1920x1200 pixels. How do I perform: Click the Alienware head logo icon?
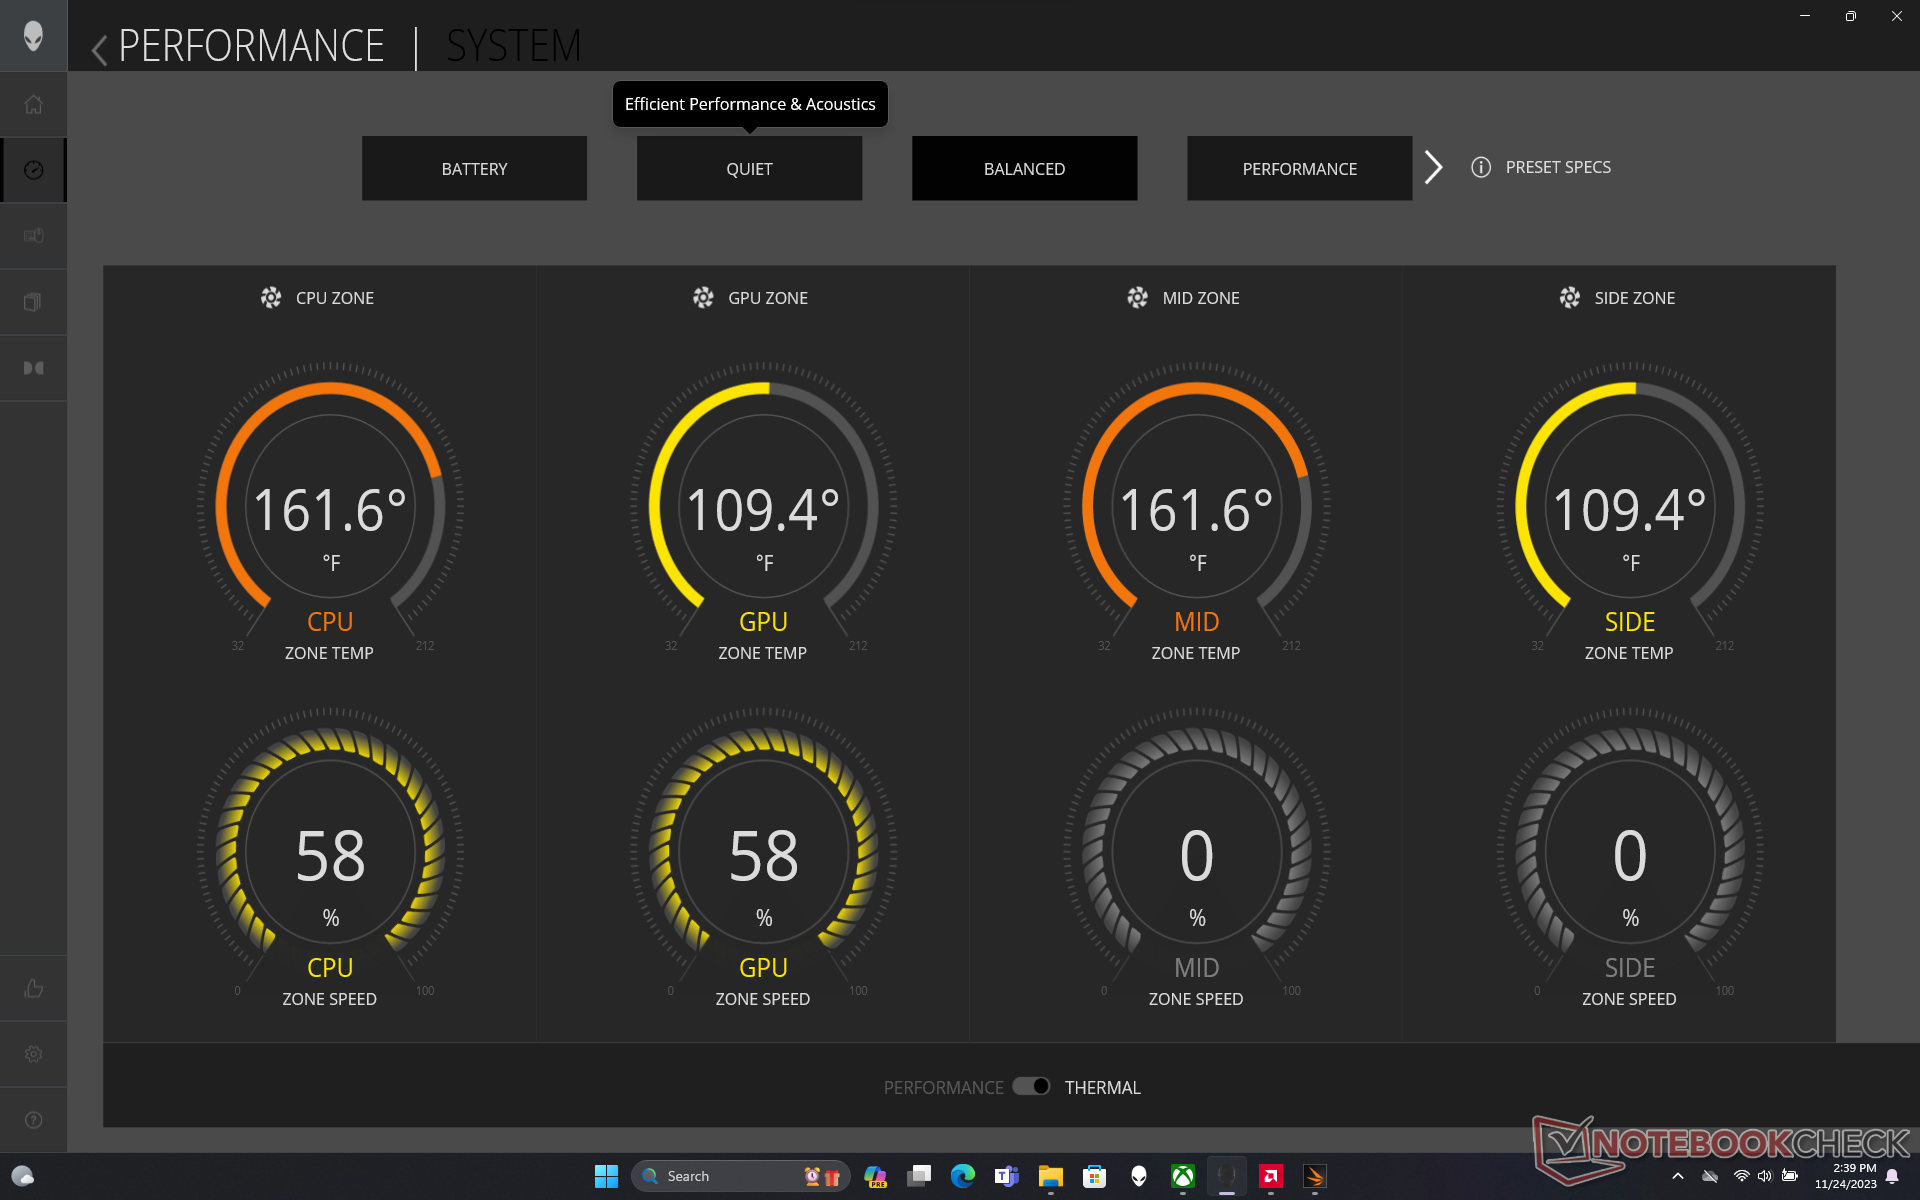(33, 36)
